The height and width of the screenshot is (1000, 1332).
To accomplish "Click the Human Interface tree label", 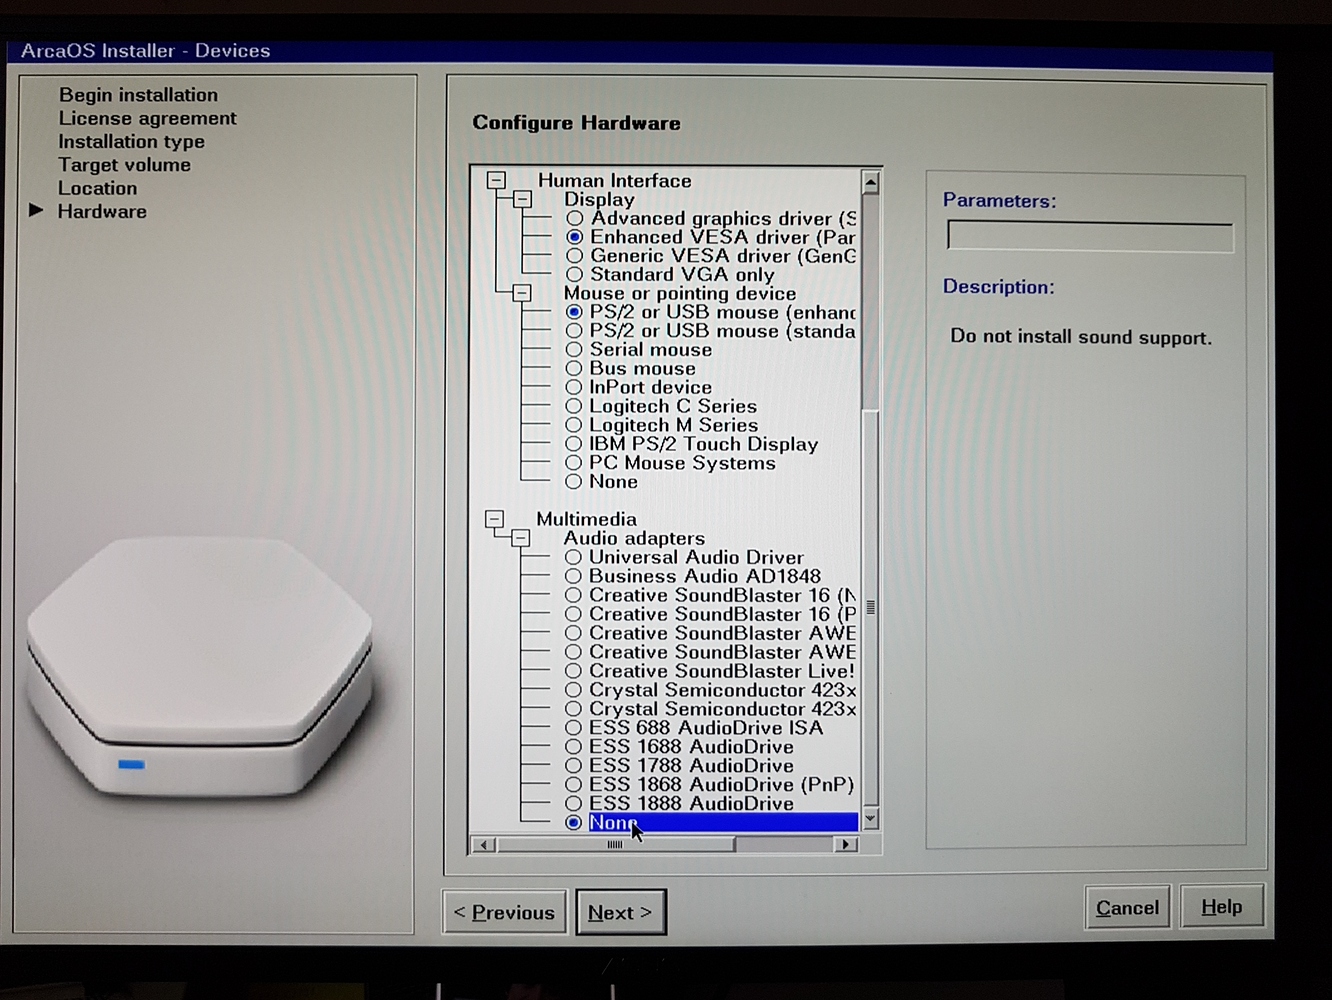I will click(614, 180).
